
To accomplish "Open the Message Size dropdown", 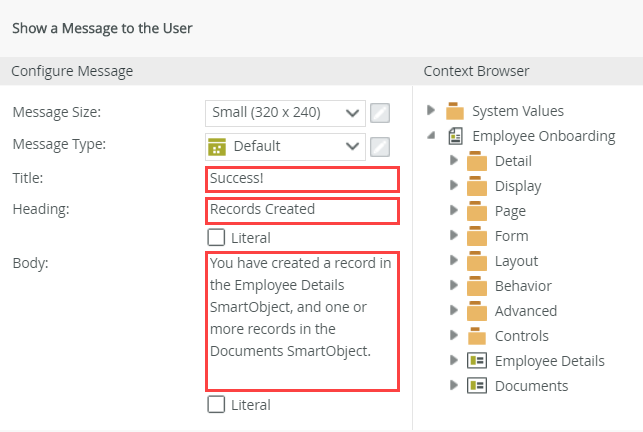I will tap(284, 112).
